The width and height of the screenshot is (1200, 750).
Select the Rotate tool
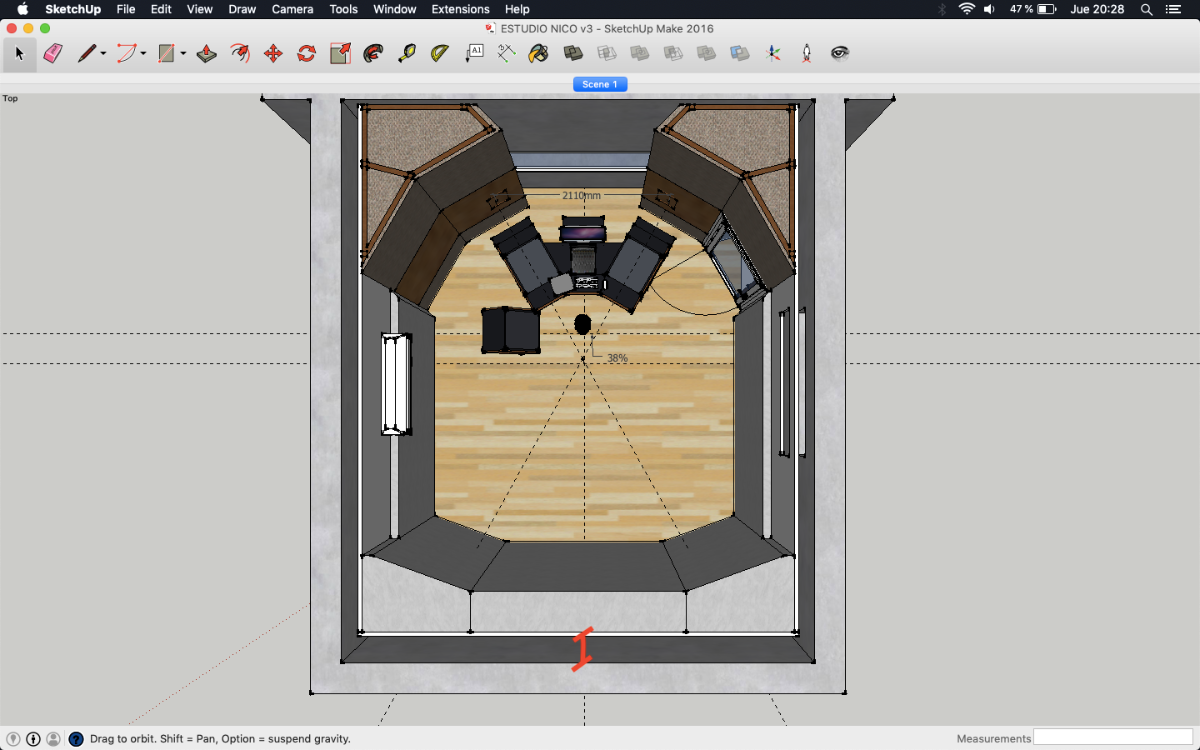point(306,53)
